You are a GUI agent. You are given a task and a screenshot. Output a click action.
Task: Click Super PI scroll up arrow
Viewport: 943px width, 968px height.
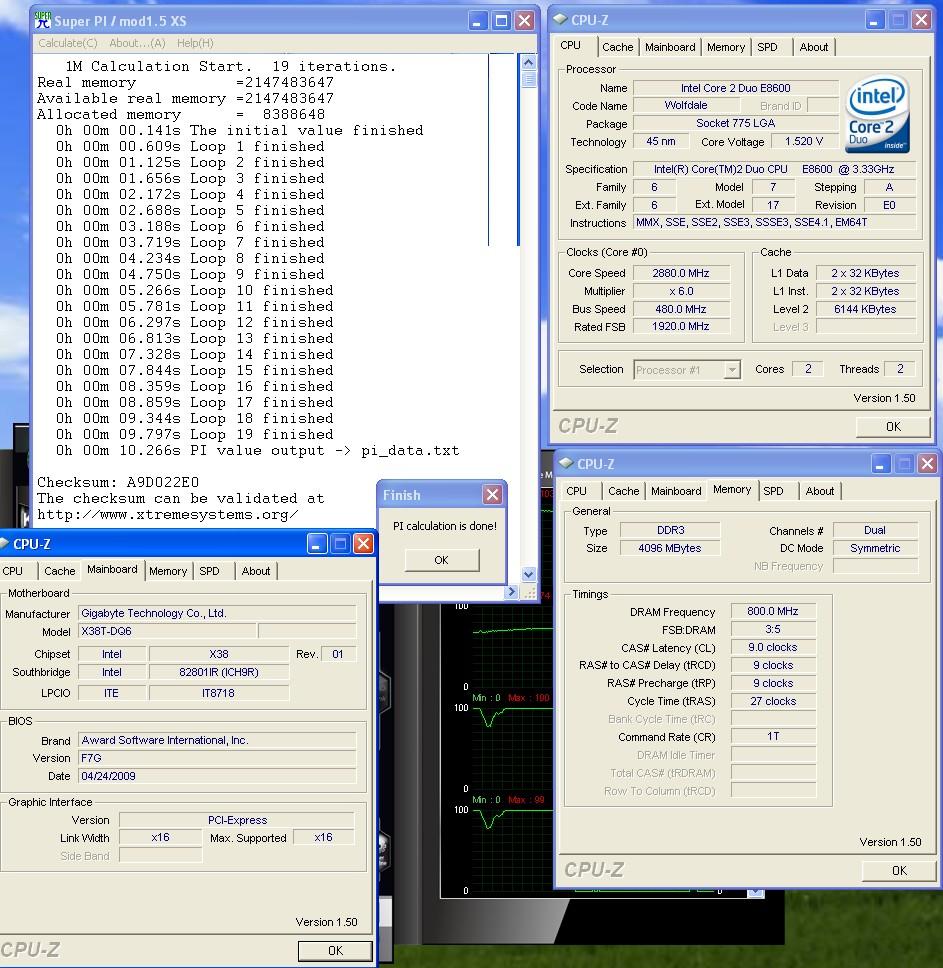(528, 62)
